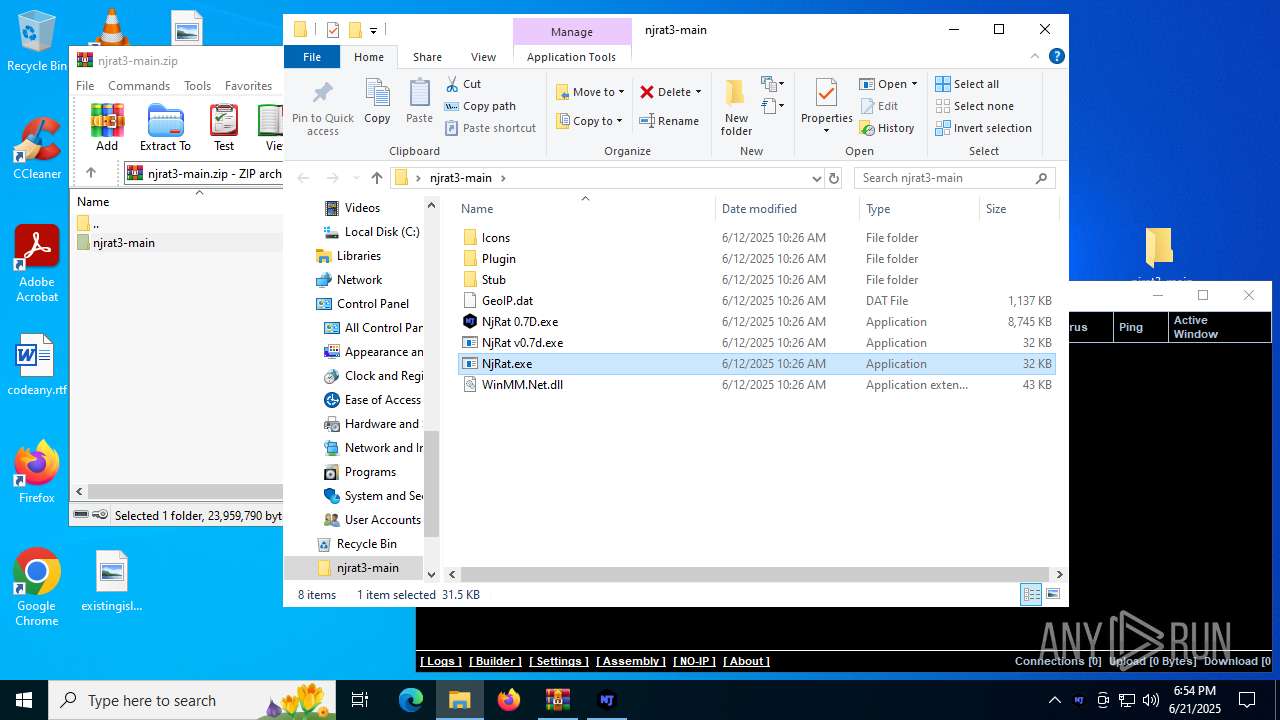This screenshot has height=720, width=1280.
Task: Click the History button
Action: [x=887, y=128]
